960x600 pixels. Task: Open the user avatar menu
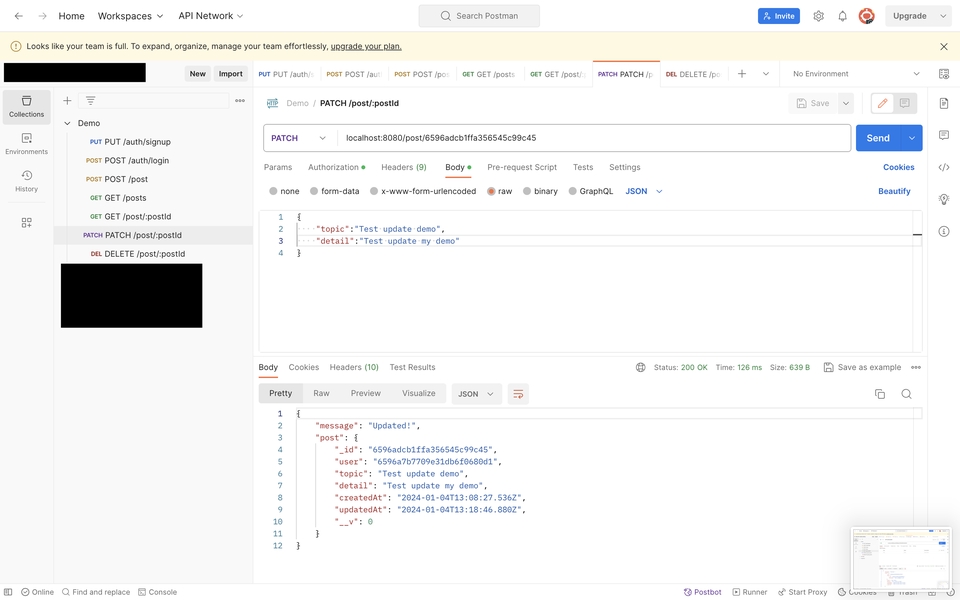(x=866, y=16)
